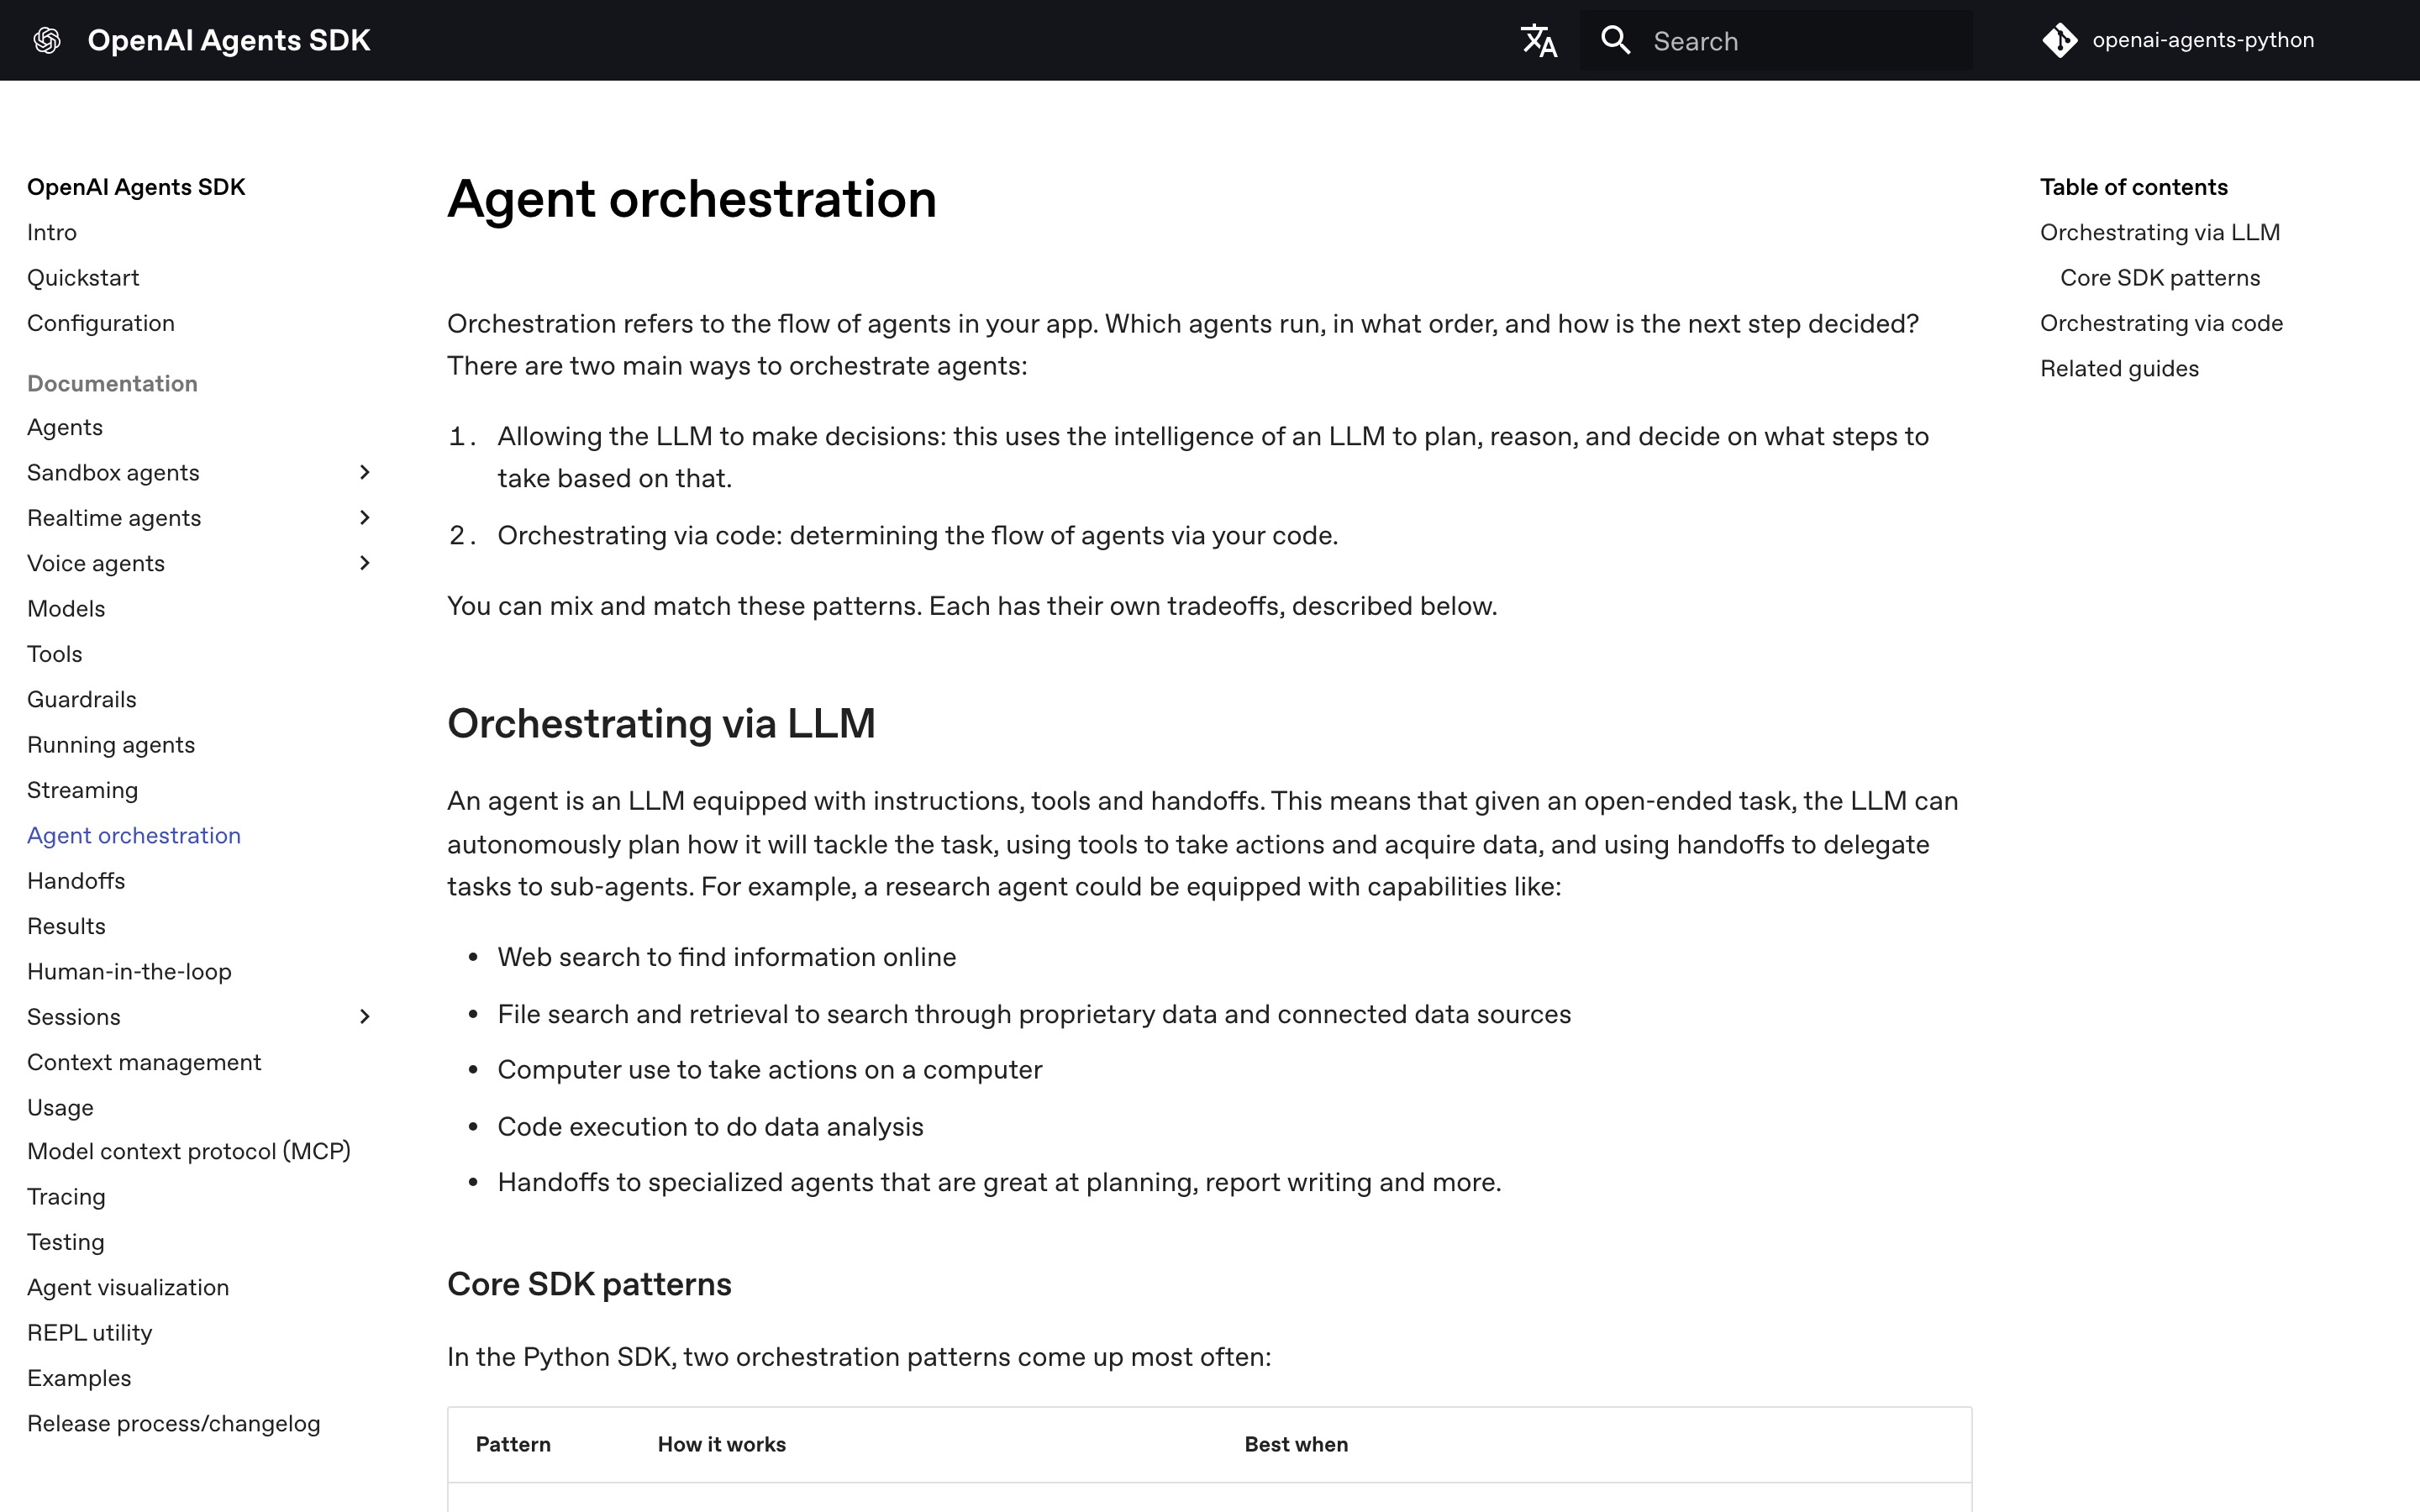Go to the Configuration page
The height and width of the screenshot is (1512, 2420).
click(x=101, y=323)
